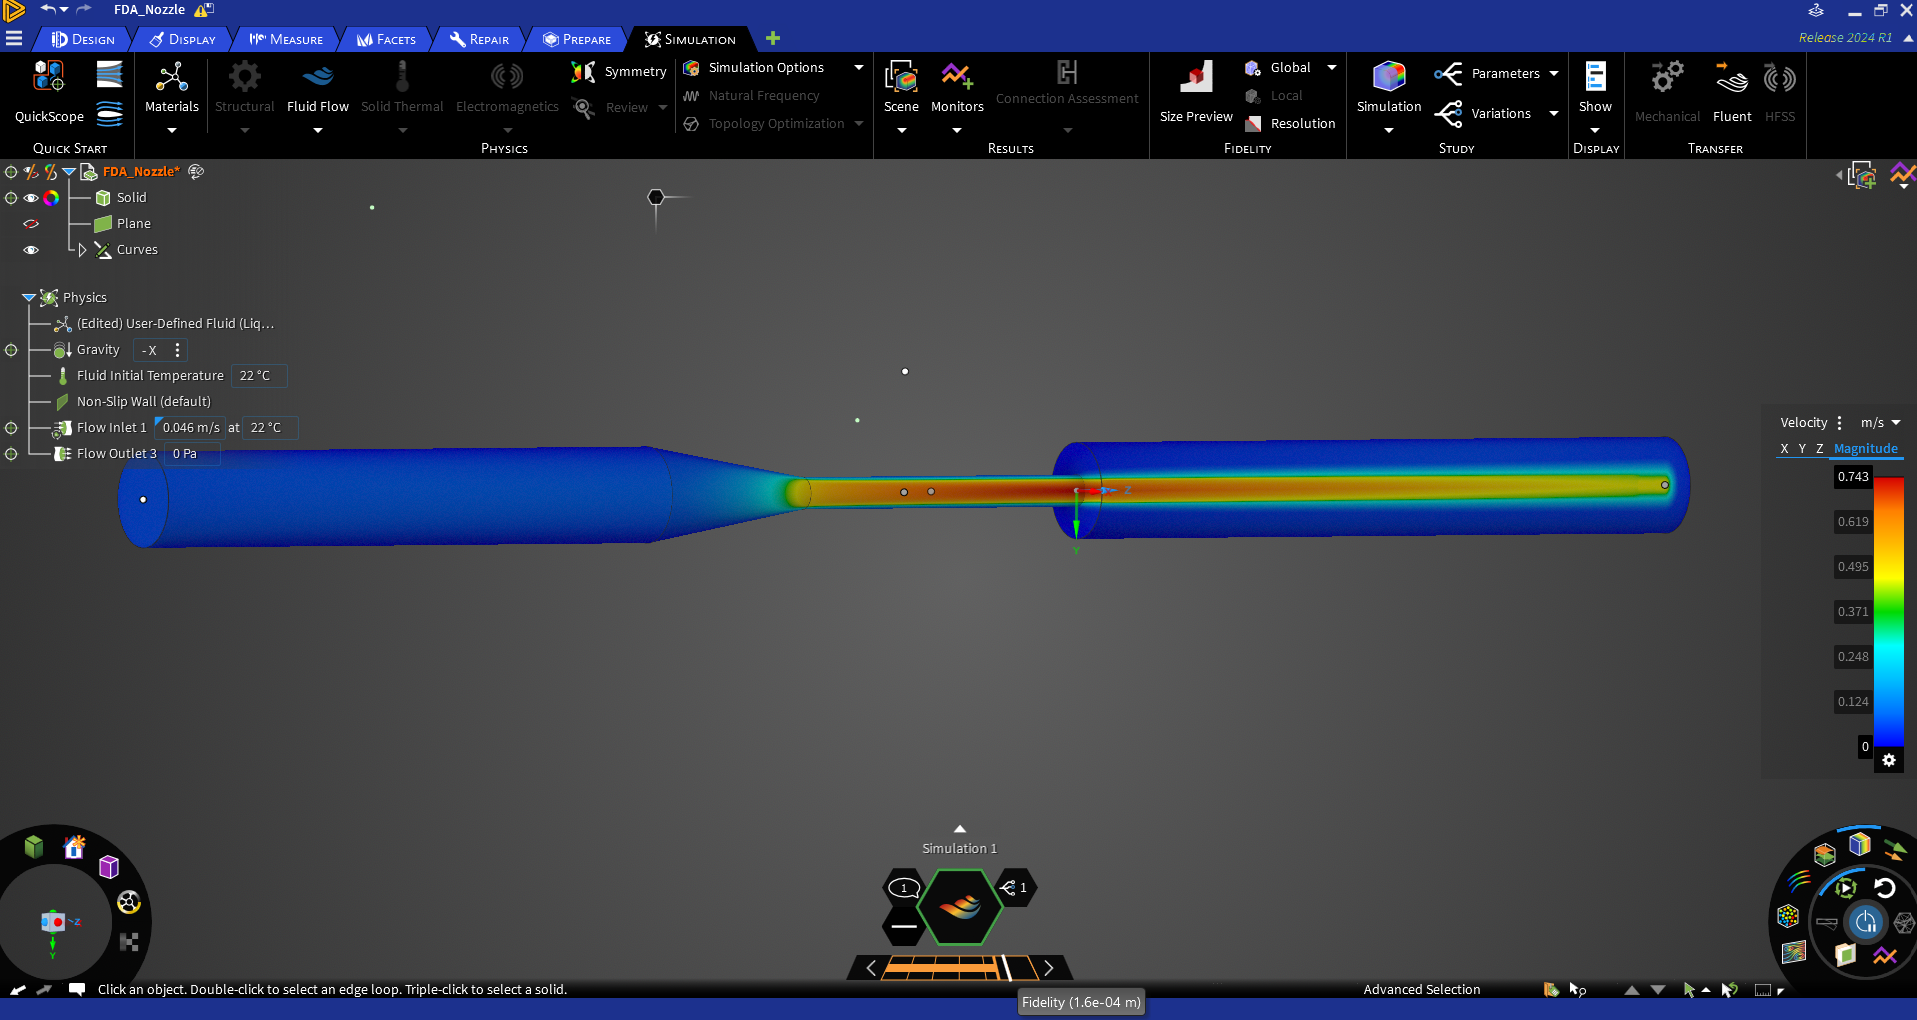Click Advanced Selection in status bar

click(1421, 989)
